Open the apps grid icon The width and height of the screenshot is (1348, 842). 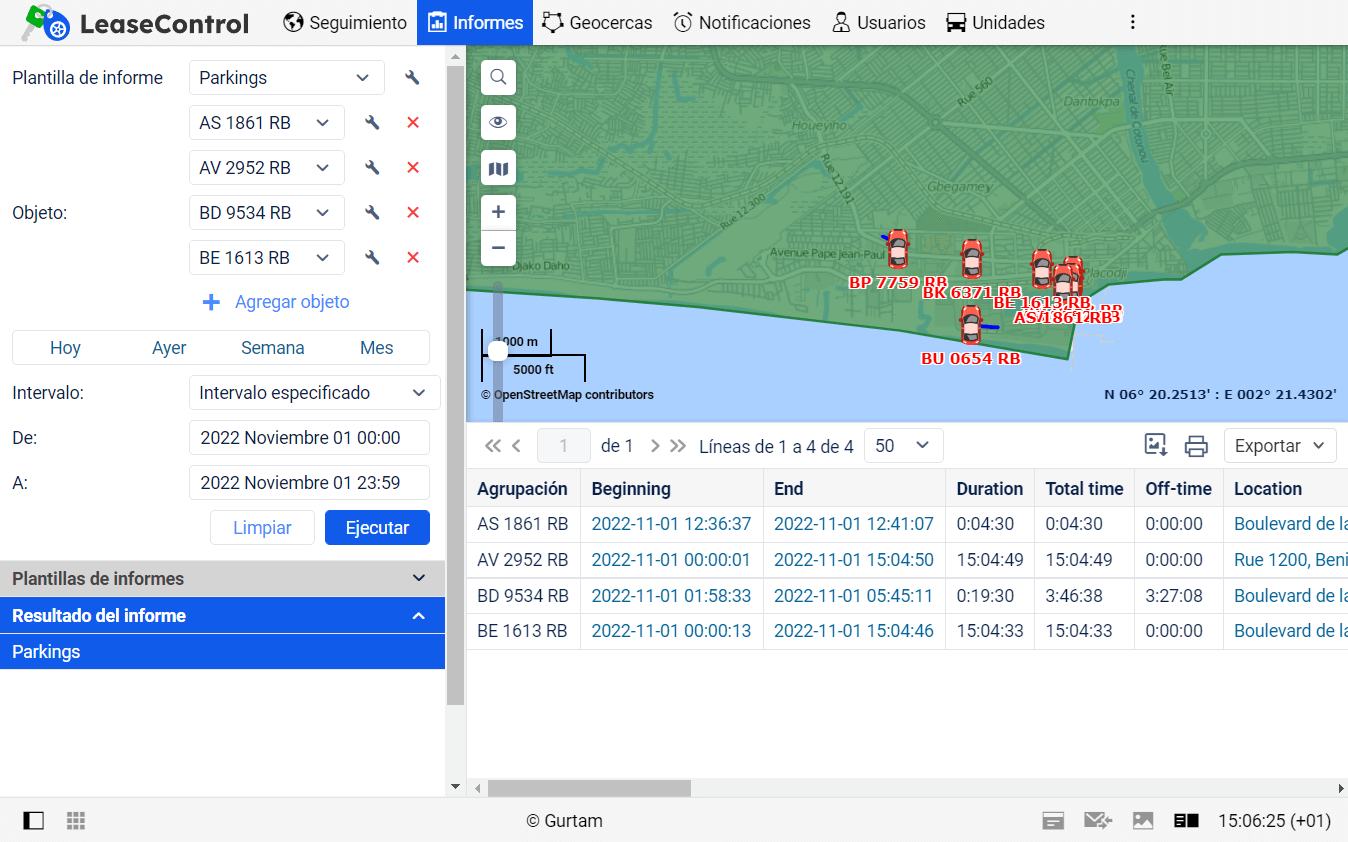(x=76, y=821)
